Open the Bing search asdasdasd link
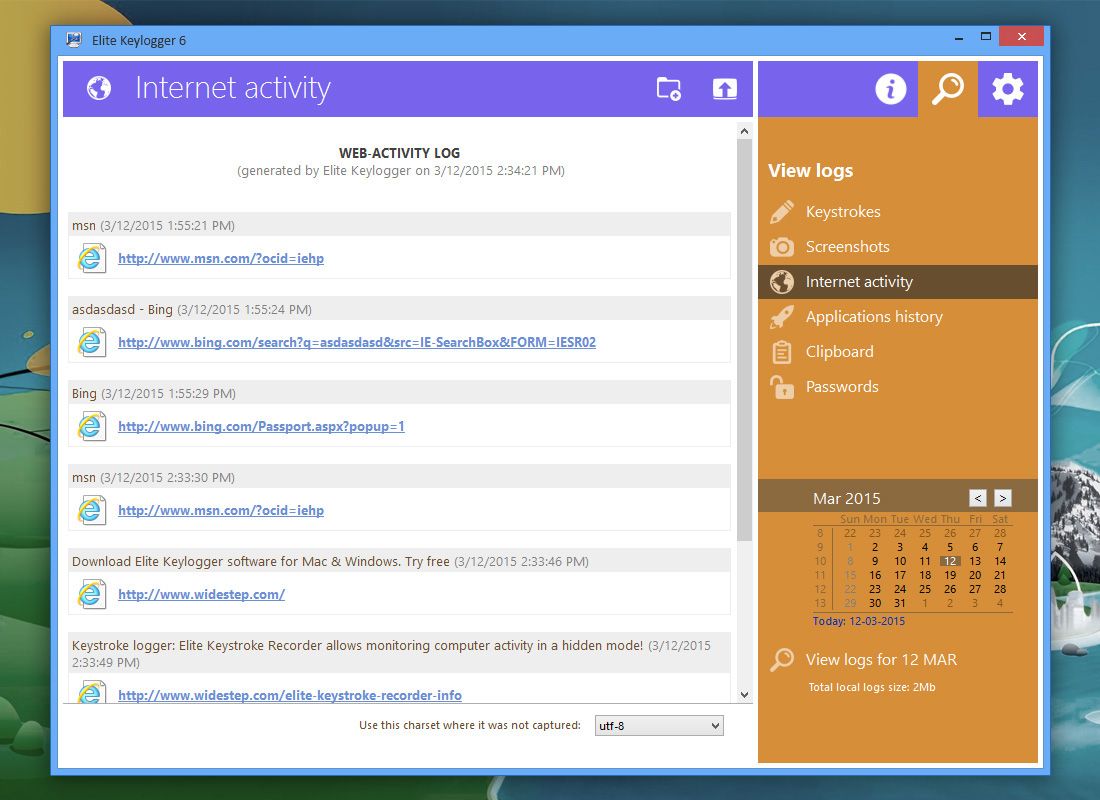 click(357, 342)
